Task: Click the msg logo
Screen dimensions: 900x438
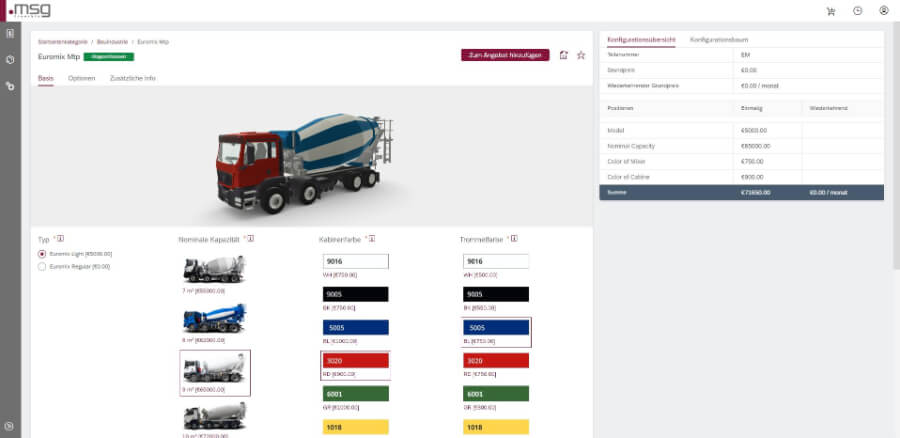Action: 30,10
